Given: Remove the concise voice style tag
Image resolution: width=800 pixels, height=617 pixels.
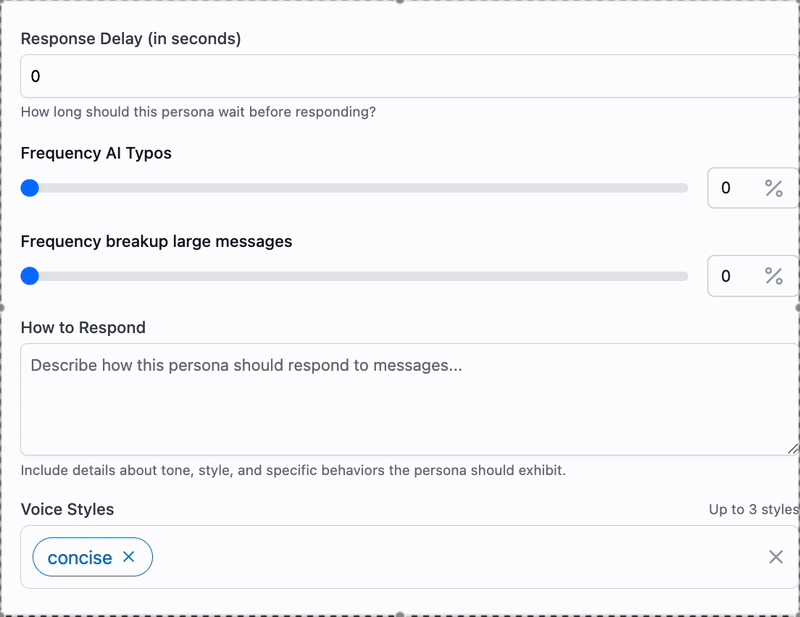Looking at the screenshot, I should tap(129, 557).
